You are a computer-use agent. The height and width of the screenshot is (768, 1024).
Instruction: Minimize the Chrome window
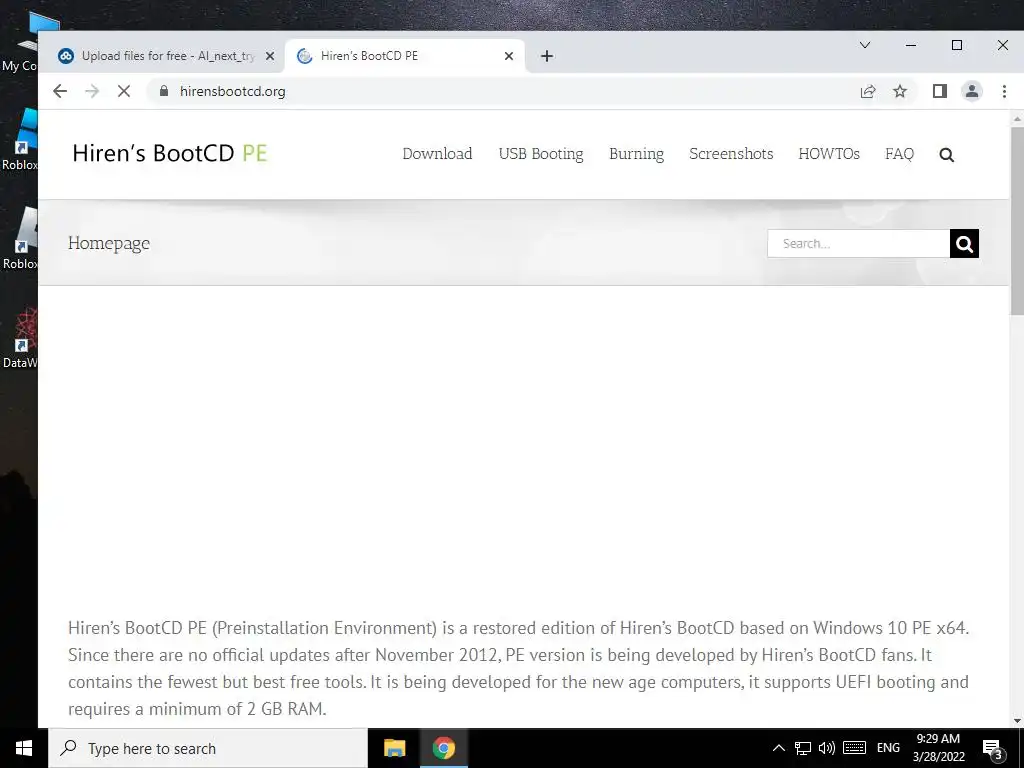911,45
